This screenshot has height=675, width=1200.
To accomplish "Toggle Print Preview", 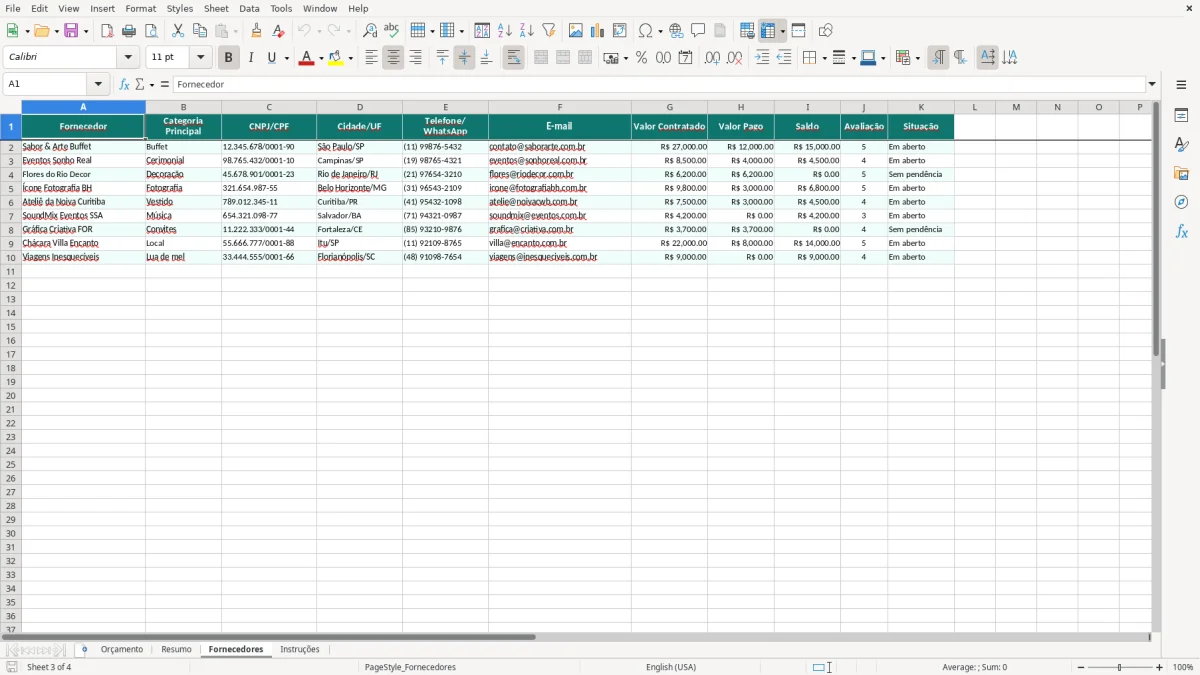I will tap(151, 31).
